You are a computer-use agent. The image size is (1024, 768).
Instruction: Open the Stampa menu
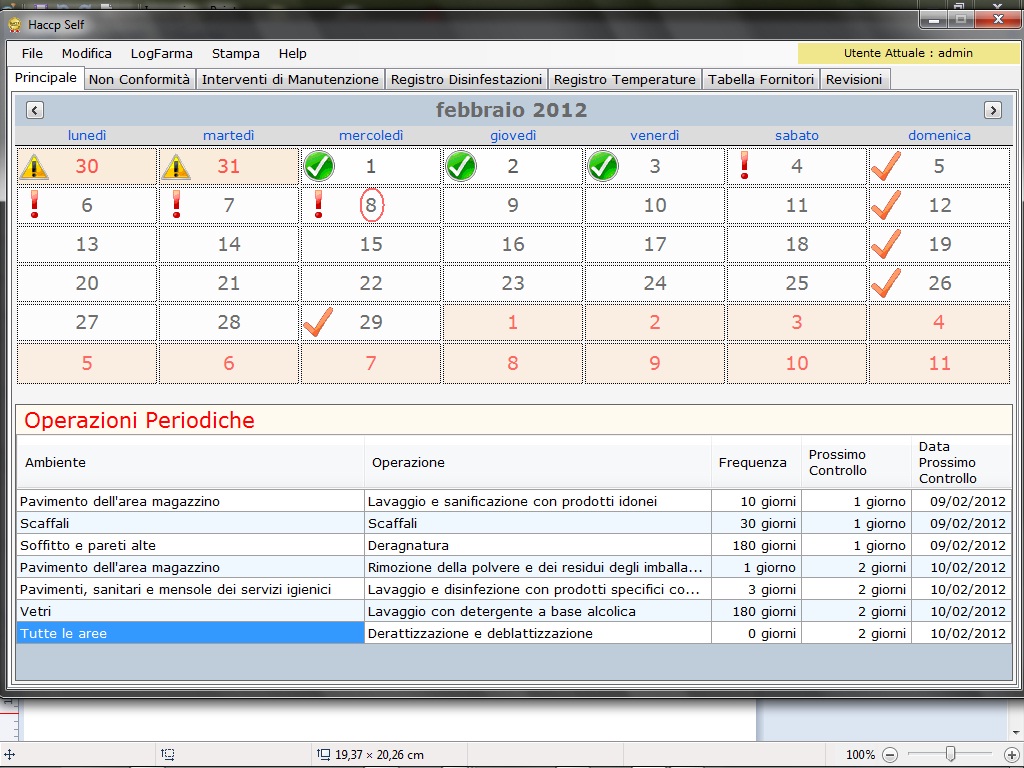coord(235,53)
